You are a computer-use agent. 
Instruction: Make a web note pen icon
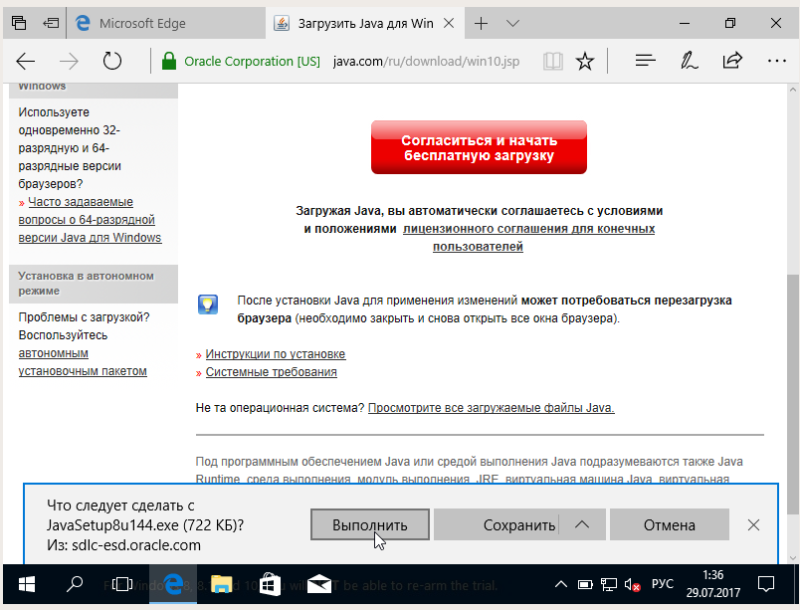point(689,61)
